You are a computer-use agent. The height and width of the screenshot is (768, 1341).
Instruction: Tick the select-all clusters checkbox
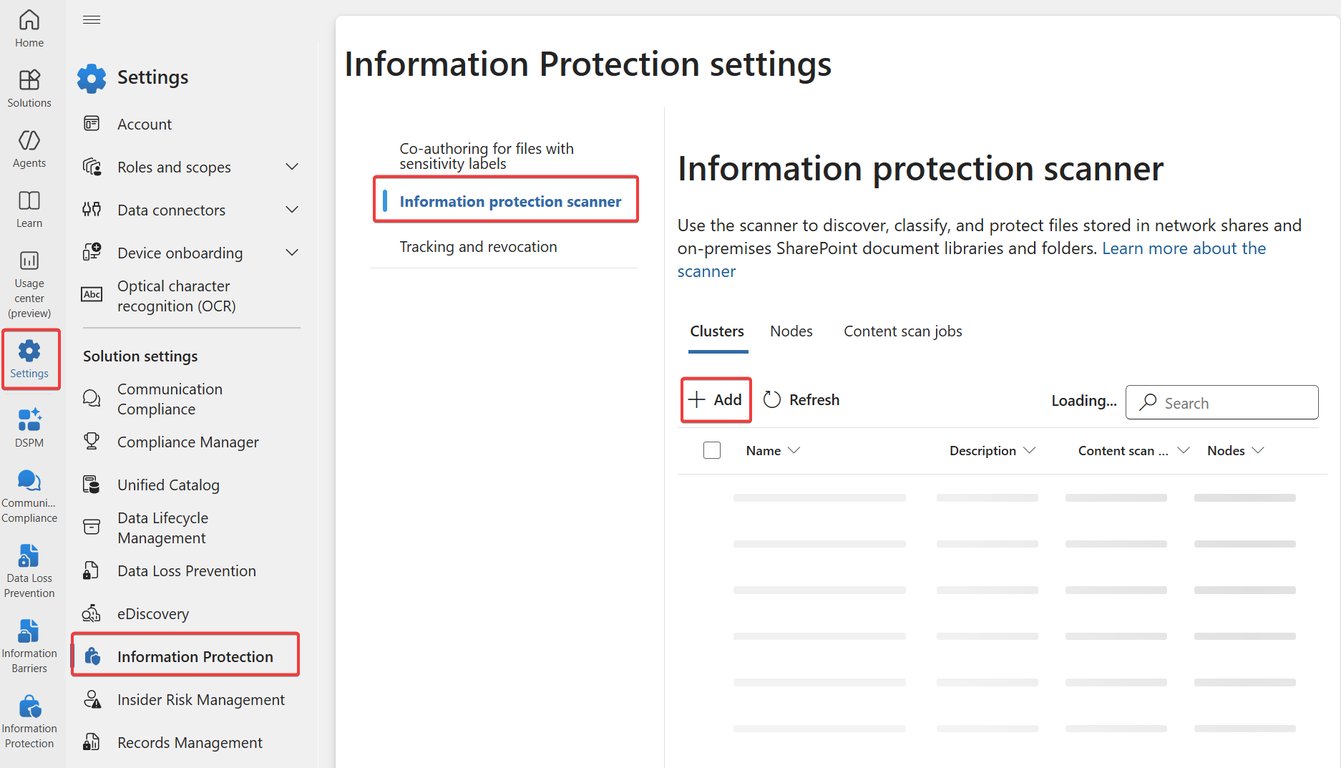(712, 451)
